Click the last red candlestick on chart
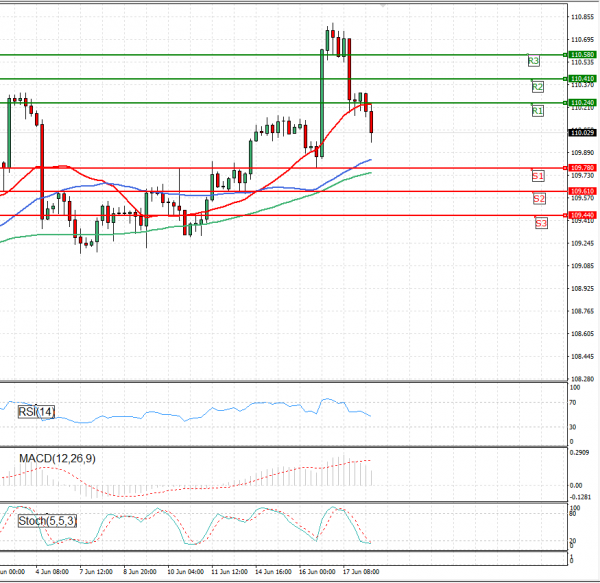Screen dimensions: 600x583 (372, 123)
